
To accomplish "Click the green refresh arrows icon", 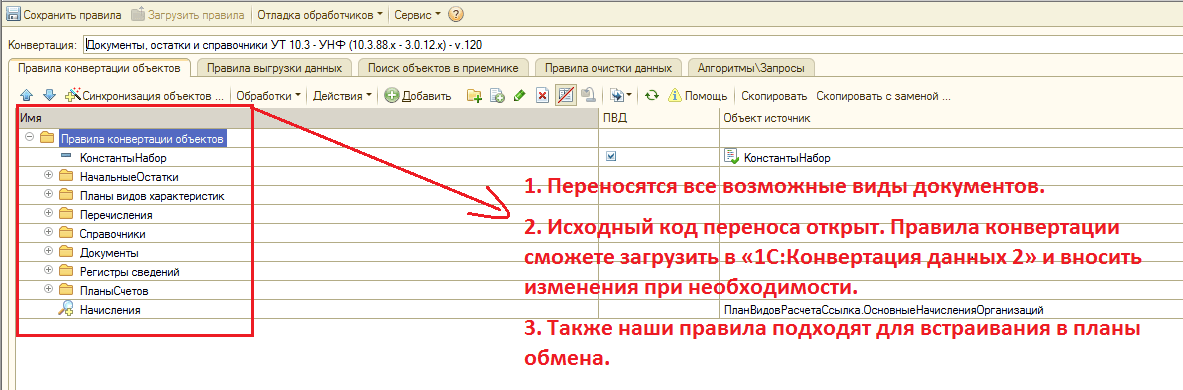I will click(653, 96).
